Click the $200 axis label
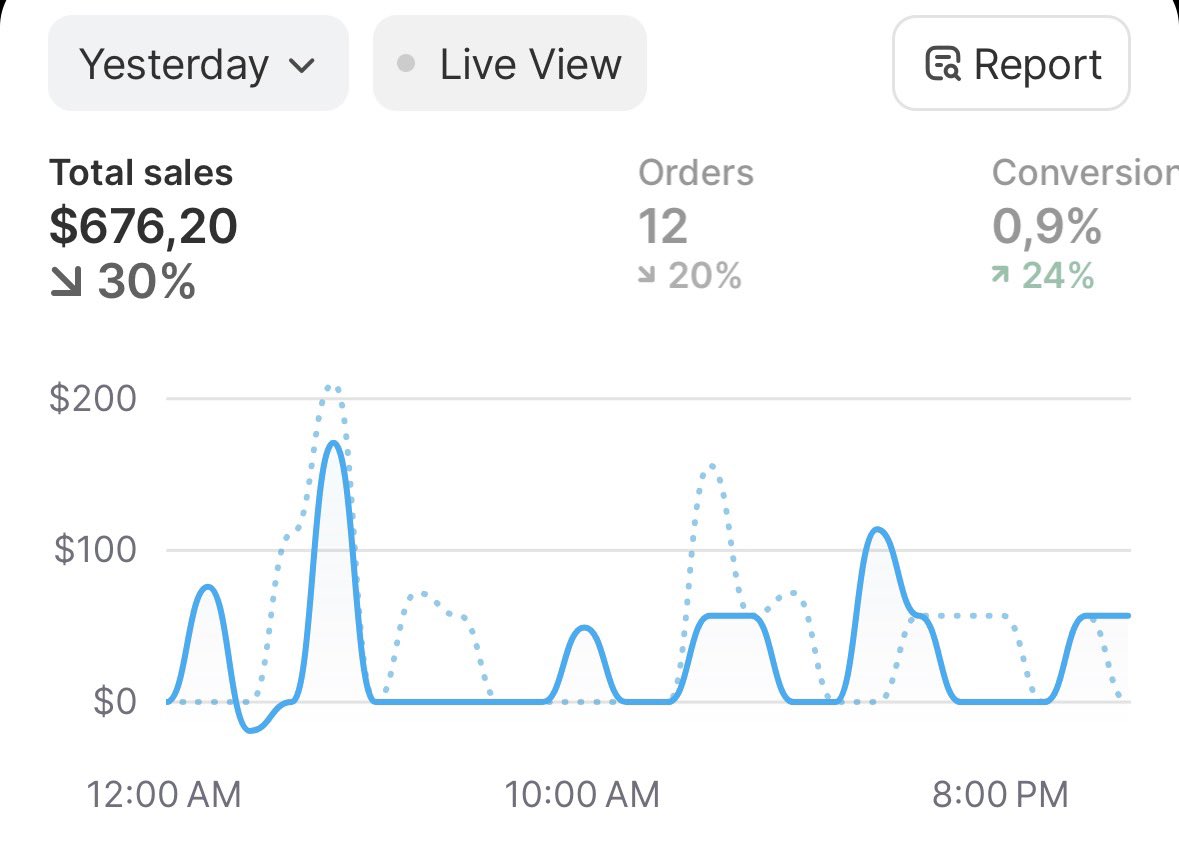The width and height of the screenshot is (1179, 861). click(93, 399)
